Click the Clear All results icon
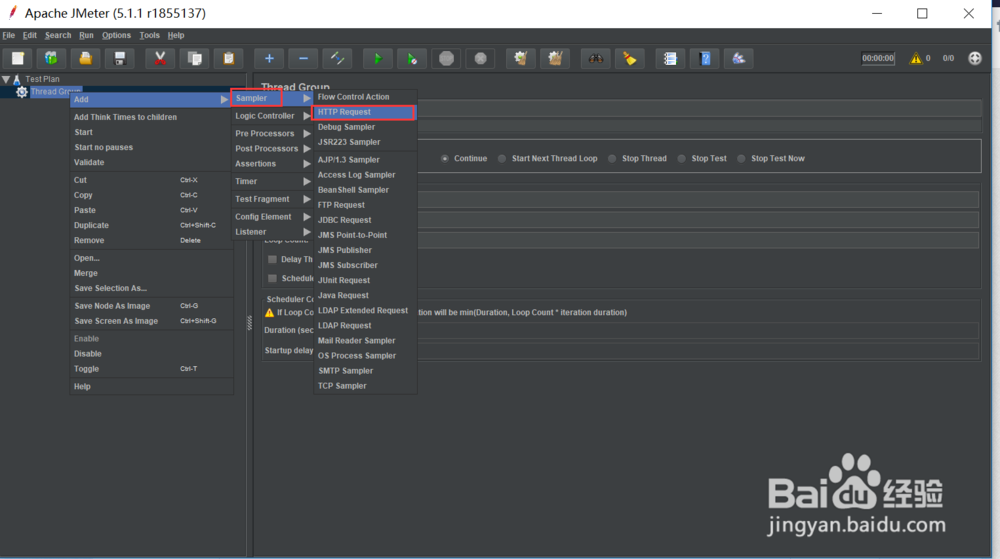Image resolution: width=1000 pixels, height=559 pixels. click(555, 59)
